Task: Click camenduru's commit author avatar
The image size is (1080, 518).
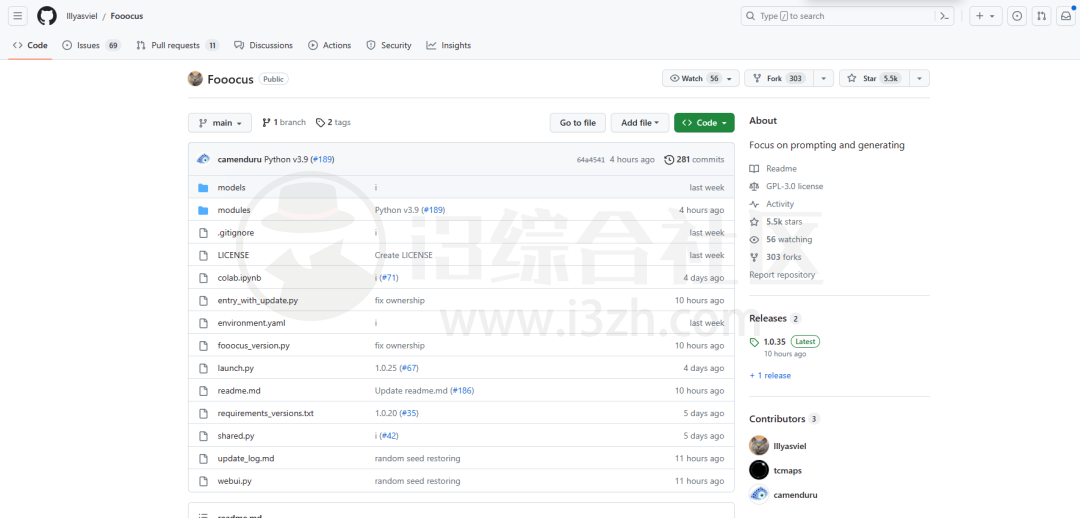Action: tap(203, 159)
